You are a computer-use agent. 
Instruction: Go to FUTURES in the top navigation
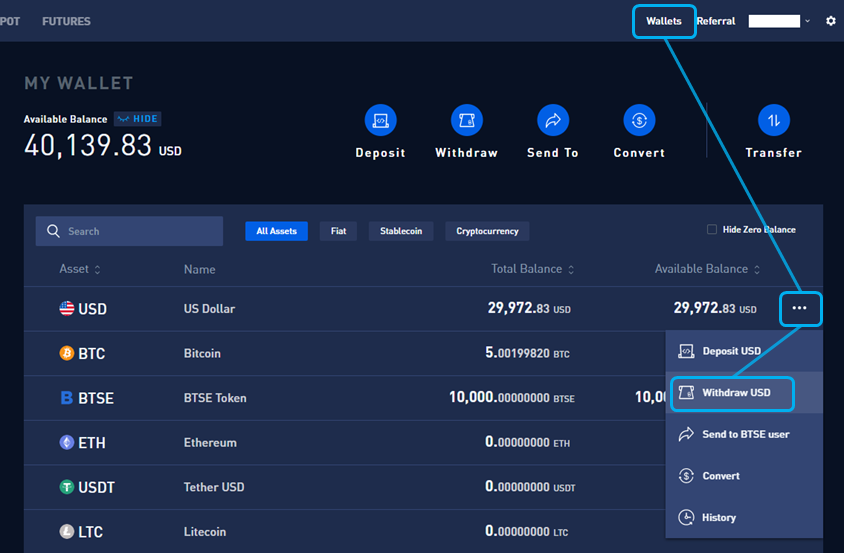(x=66, y=22)
